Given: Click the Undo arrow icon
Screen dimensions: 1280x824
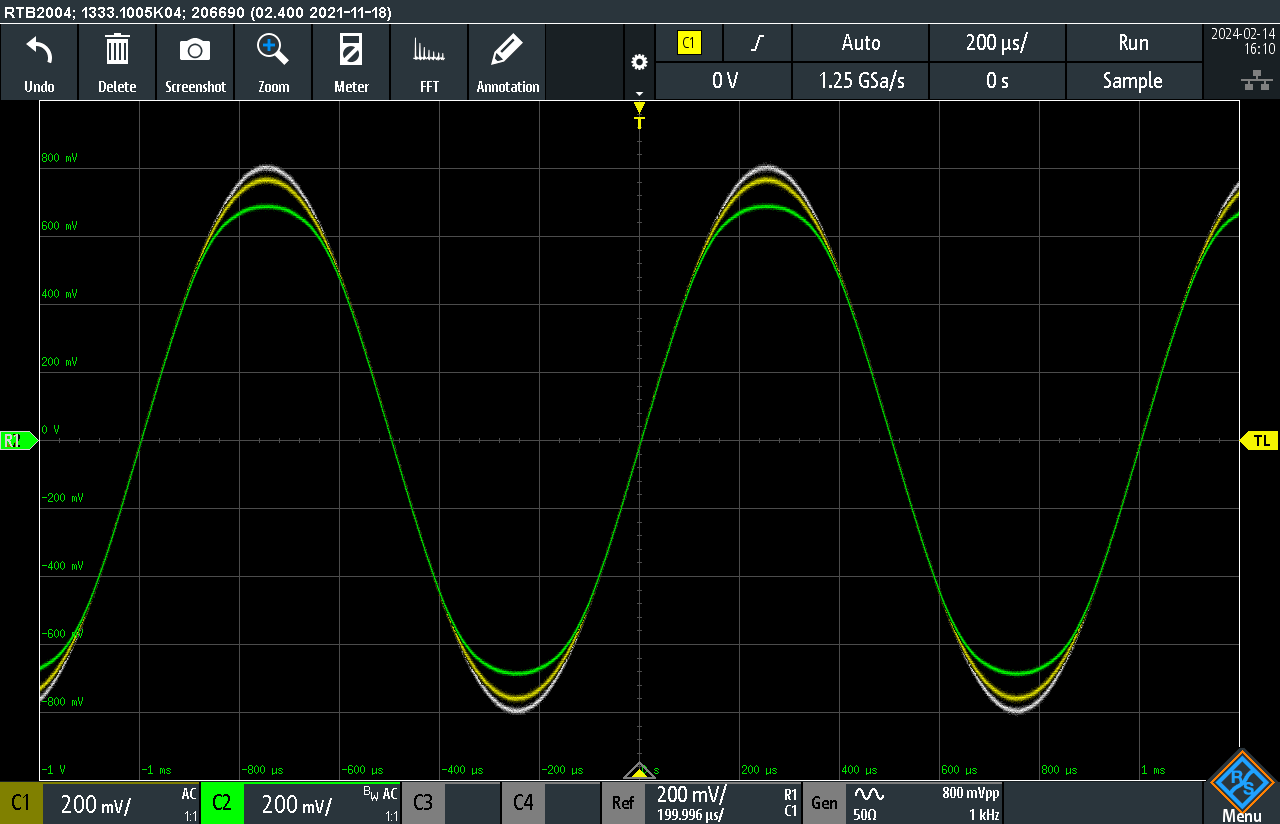Looking at the screenshot, I should (39, 50).
